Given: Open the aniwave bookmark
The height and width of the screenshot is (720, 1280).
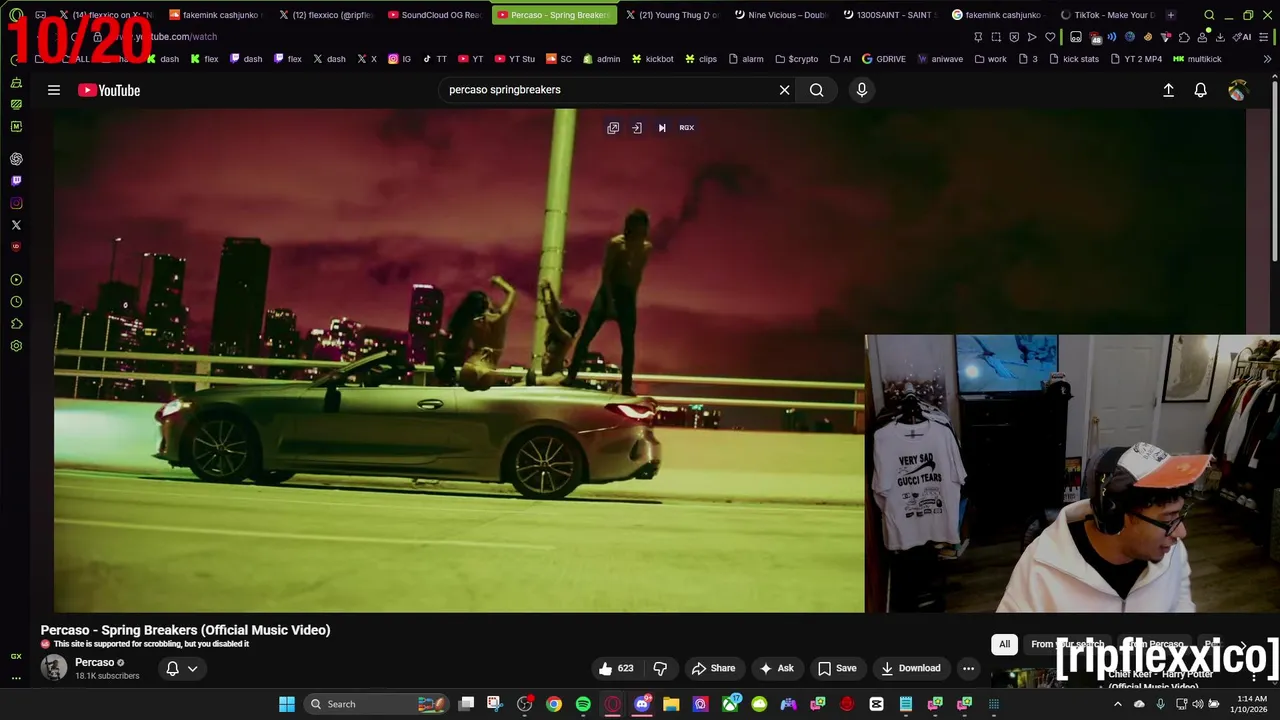Looking at the screenshot, I should 940,59.
